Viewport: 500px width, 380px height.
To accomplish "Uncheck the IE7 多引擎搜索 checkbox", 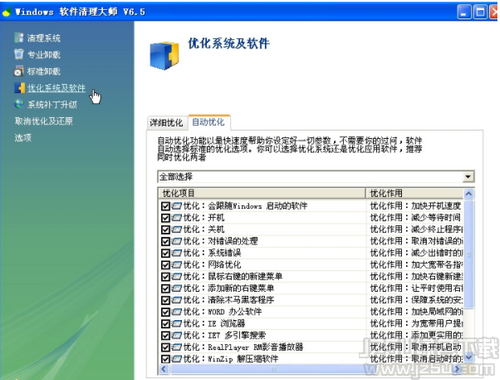I will coord(165,335).
